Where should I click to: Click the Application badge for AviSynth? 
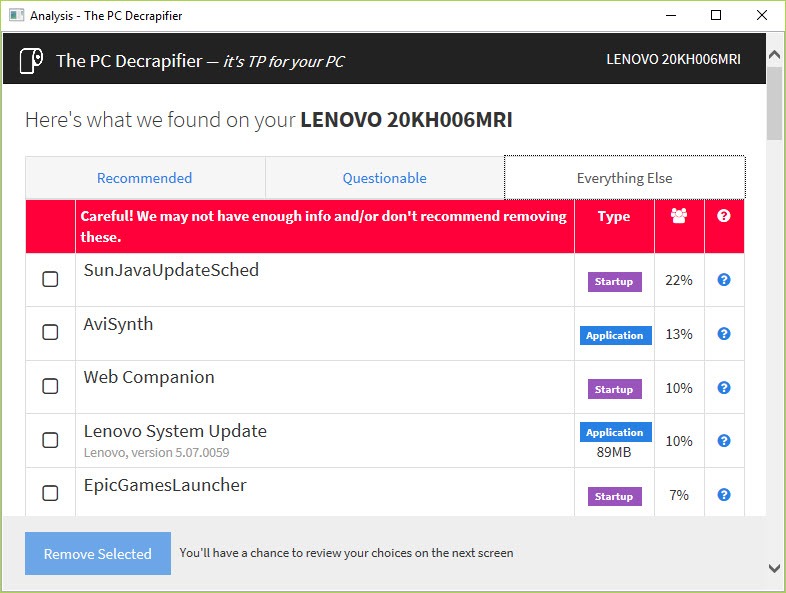[x=616, y=335]
